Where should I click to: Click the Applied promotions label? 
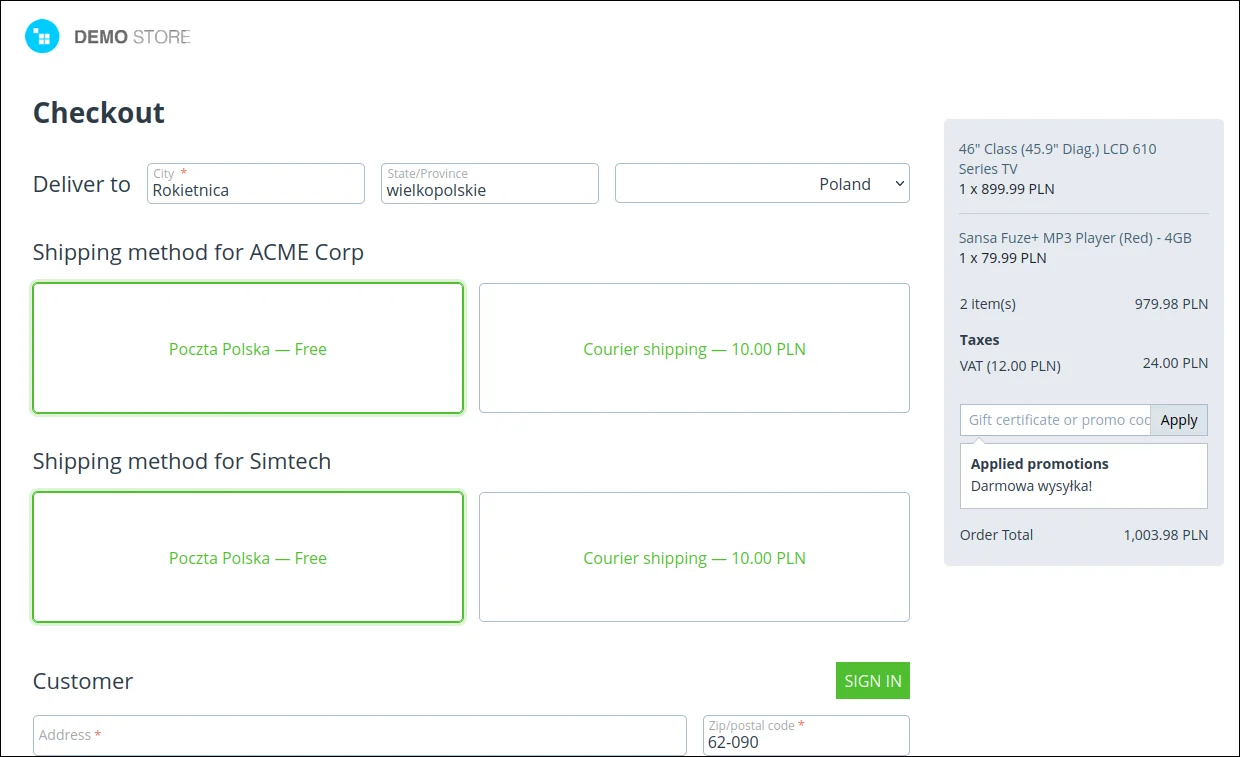tap(1040, 464)
